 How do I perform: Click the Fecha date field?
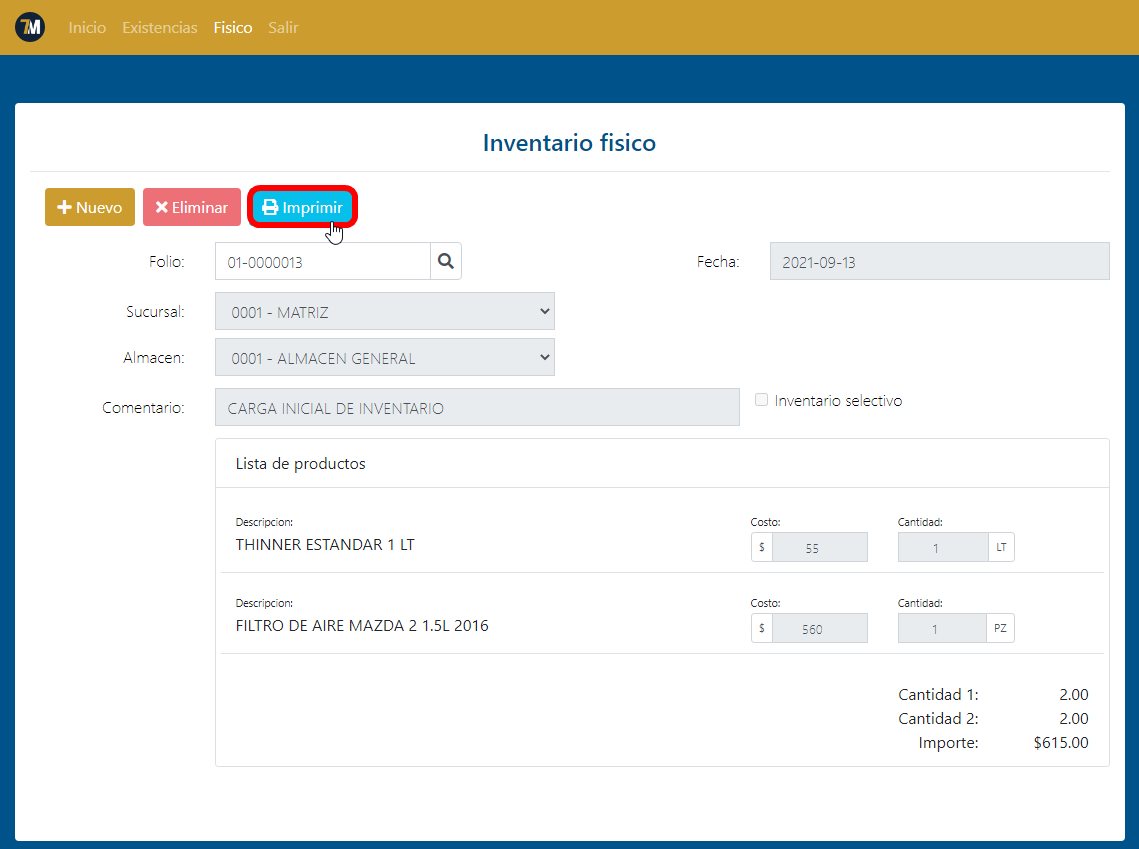[939, 262]
